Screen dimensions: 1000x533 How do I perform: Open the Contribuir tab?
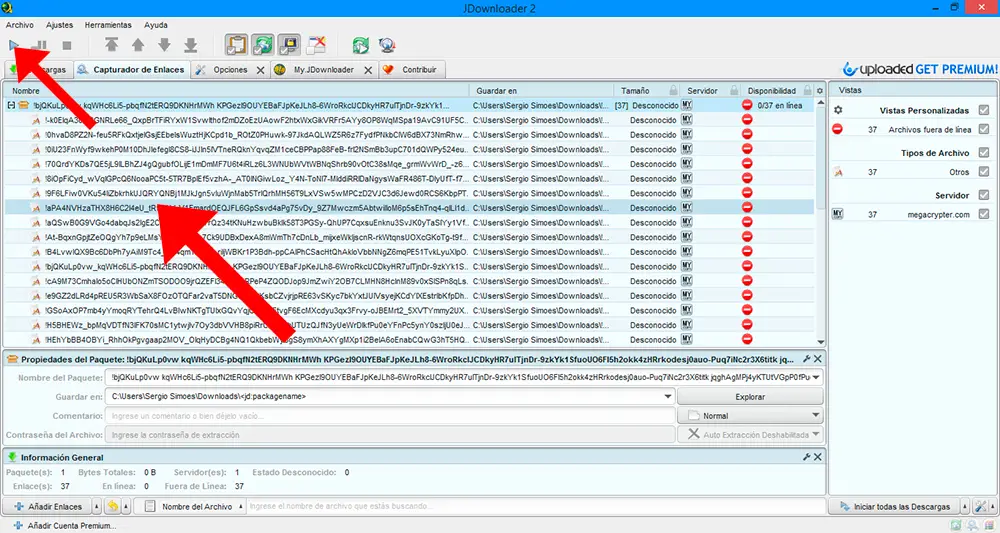411,70
